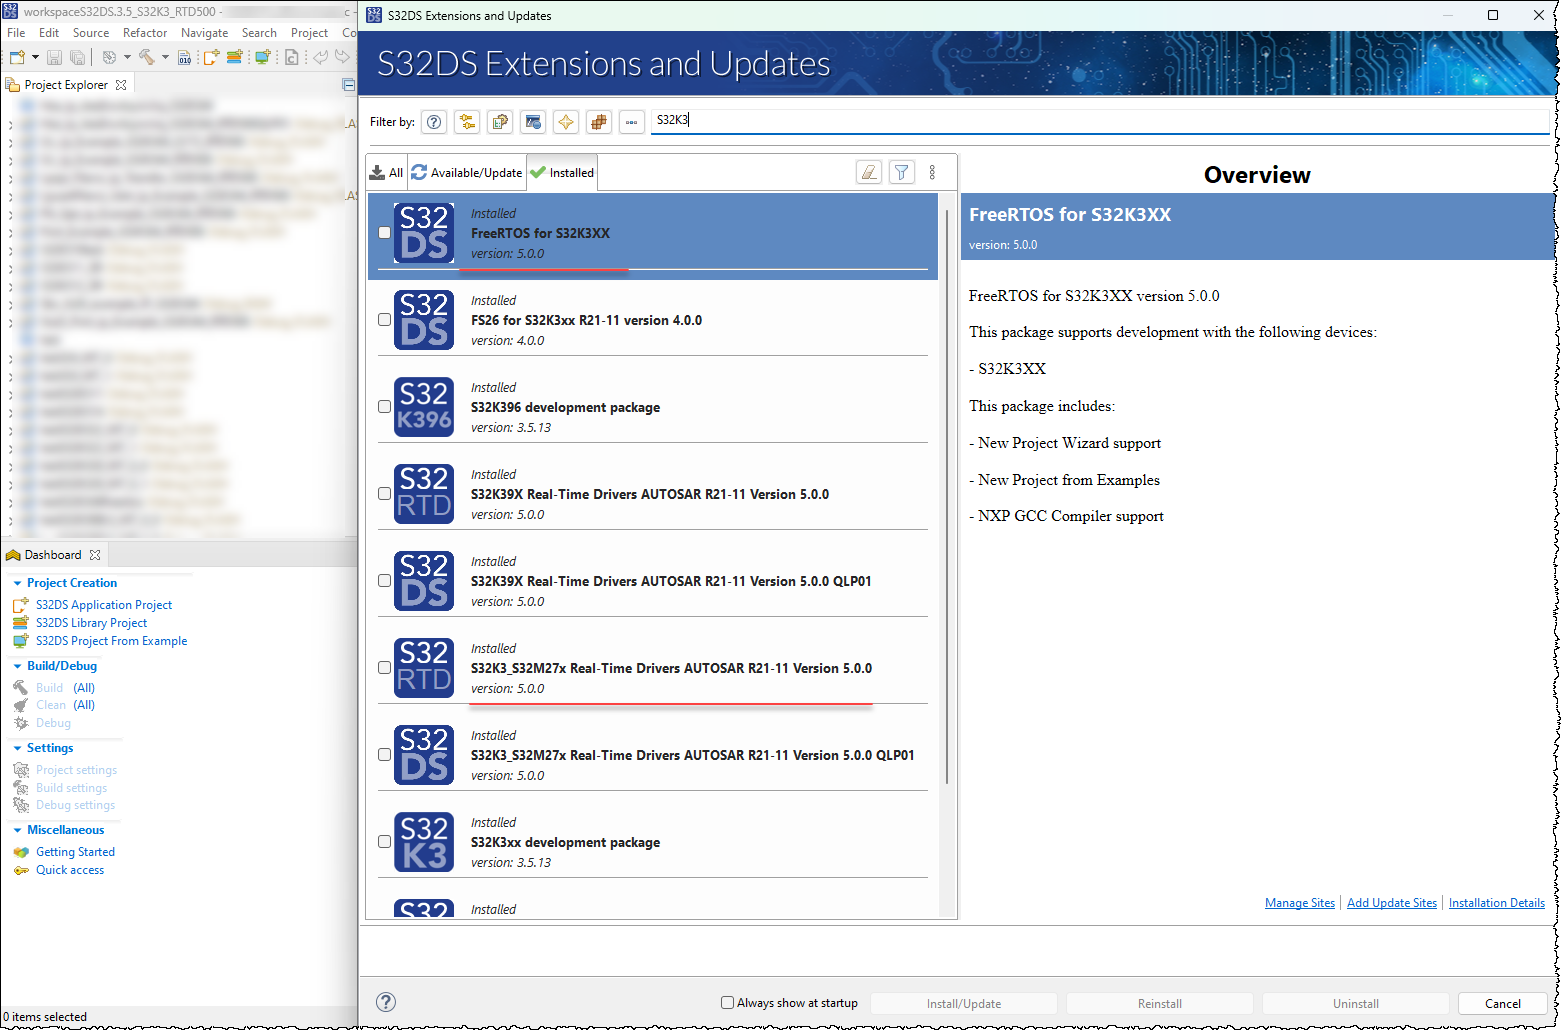
Task: Collapse the Project Creation section
Action: tap(18, 582)
